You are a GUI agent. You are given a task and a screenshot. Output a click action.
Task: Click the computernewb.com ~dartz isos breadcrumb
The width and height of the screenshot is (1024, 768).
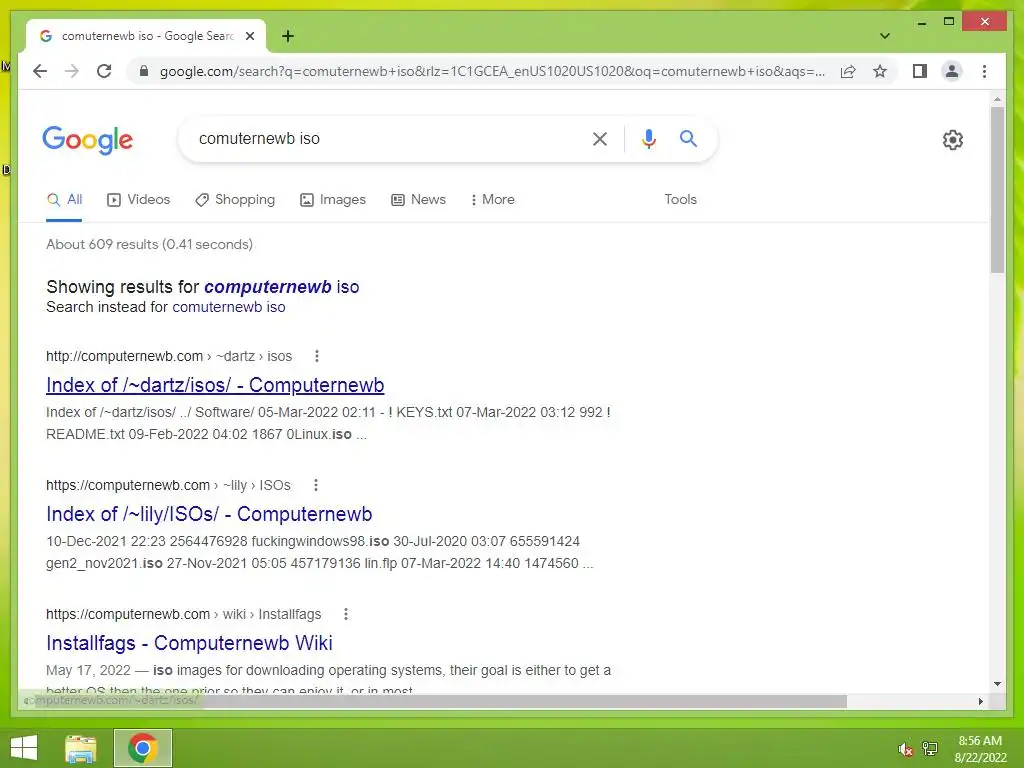[x=169, y=356]
